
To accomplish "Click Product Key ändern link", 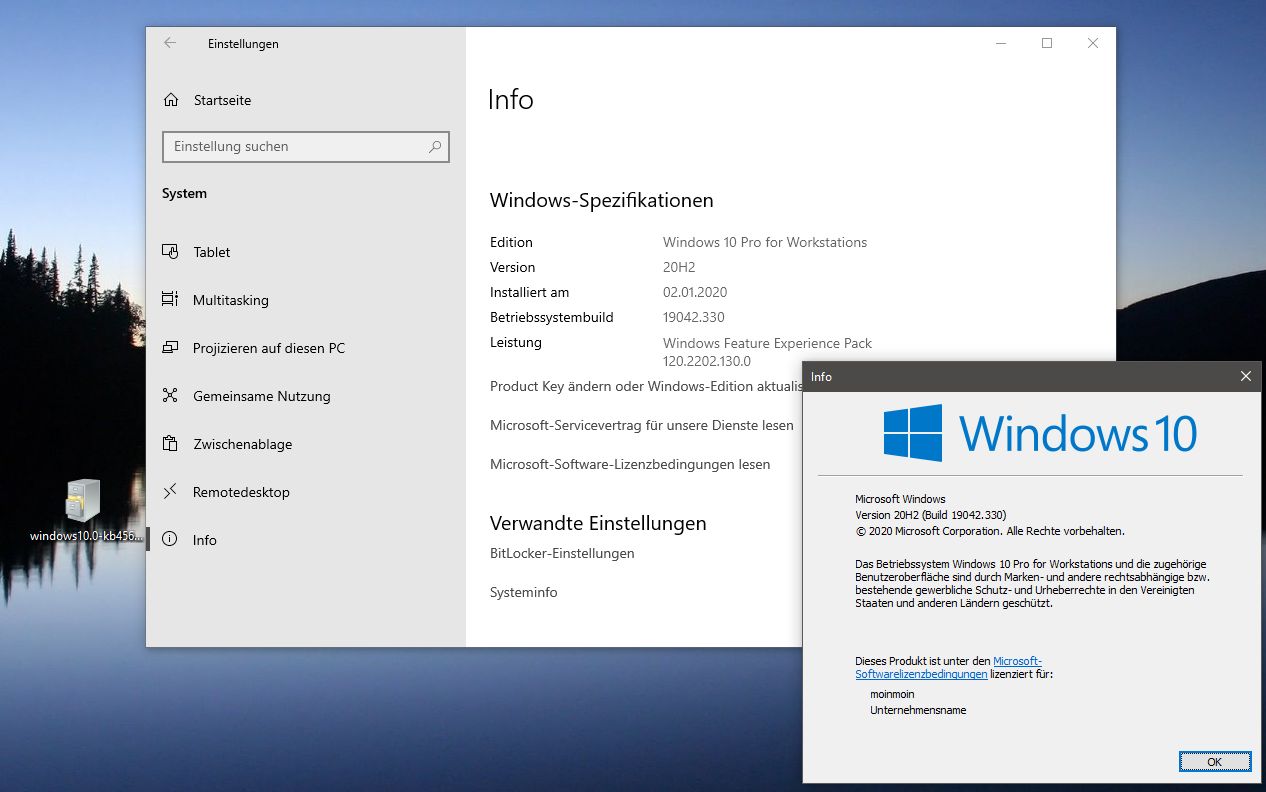I will [646, 386].
